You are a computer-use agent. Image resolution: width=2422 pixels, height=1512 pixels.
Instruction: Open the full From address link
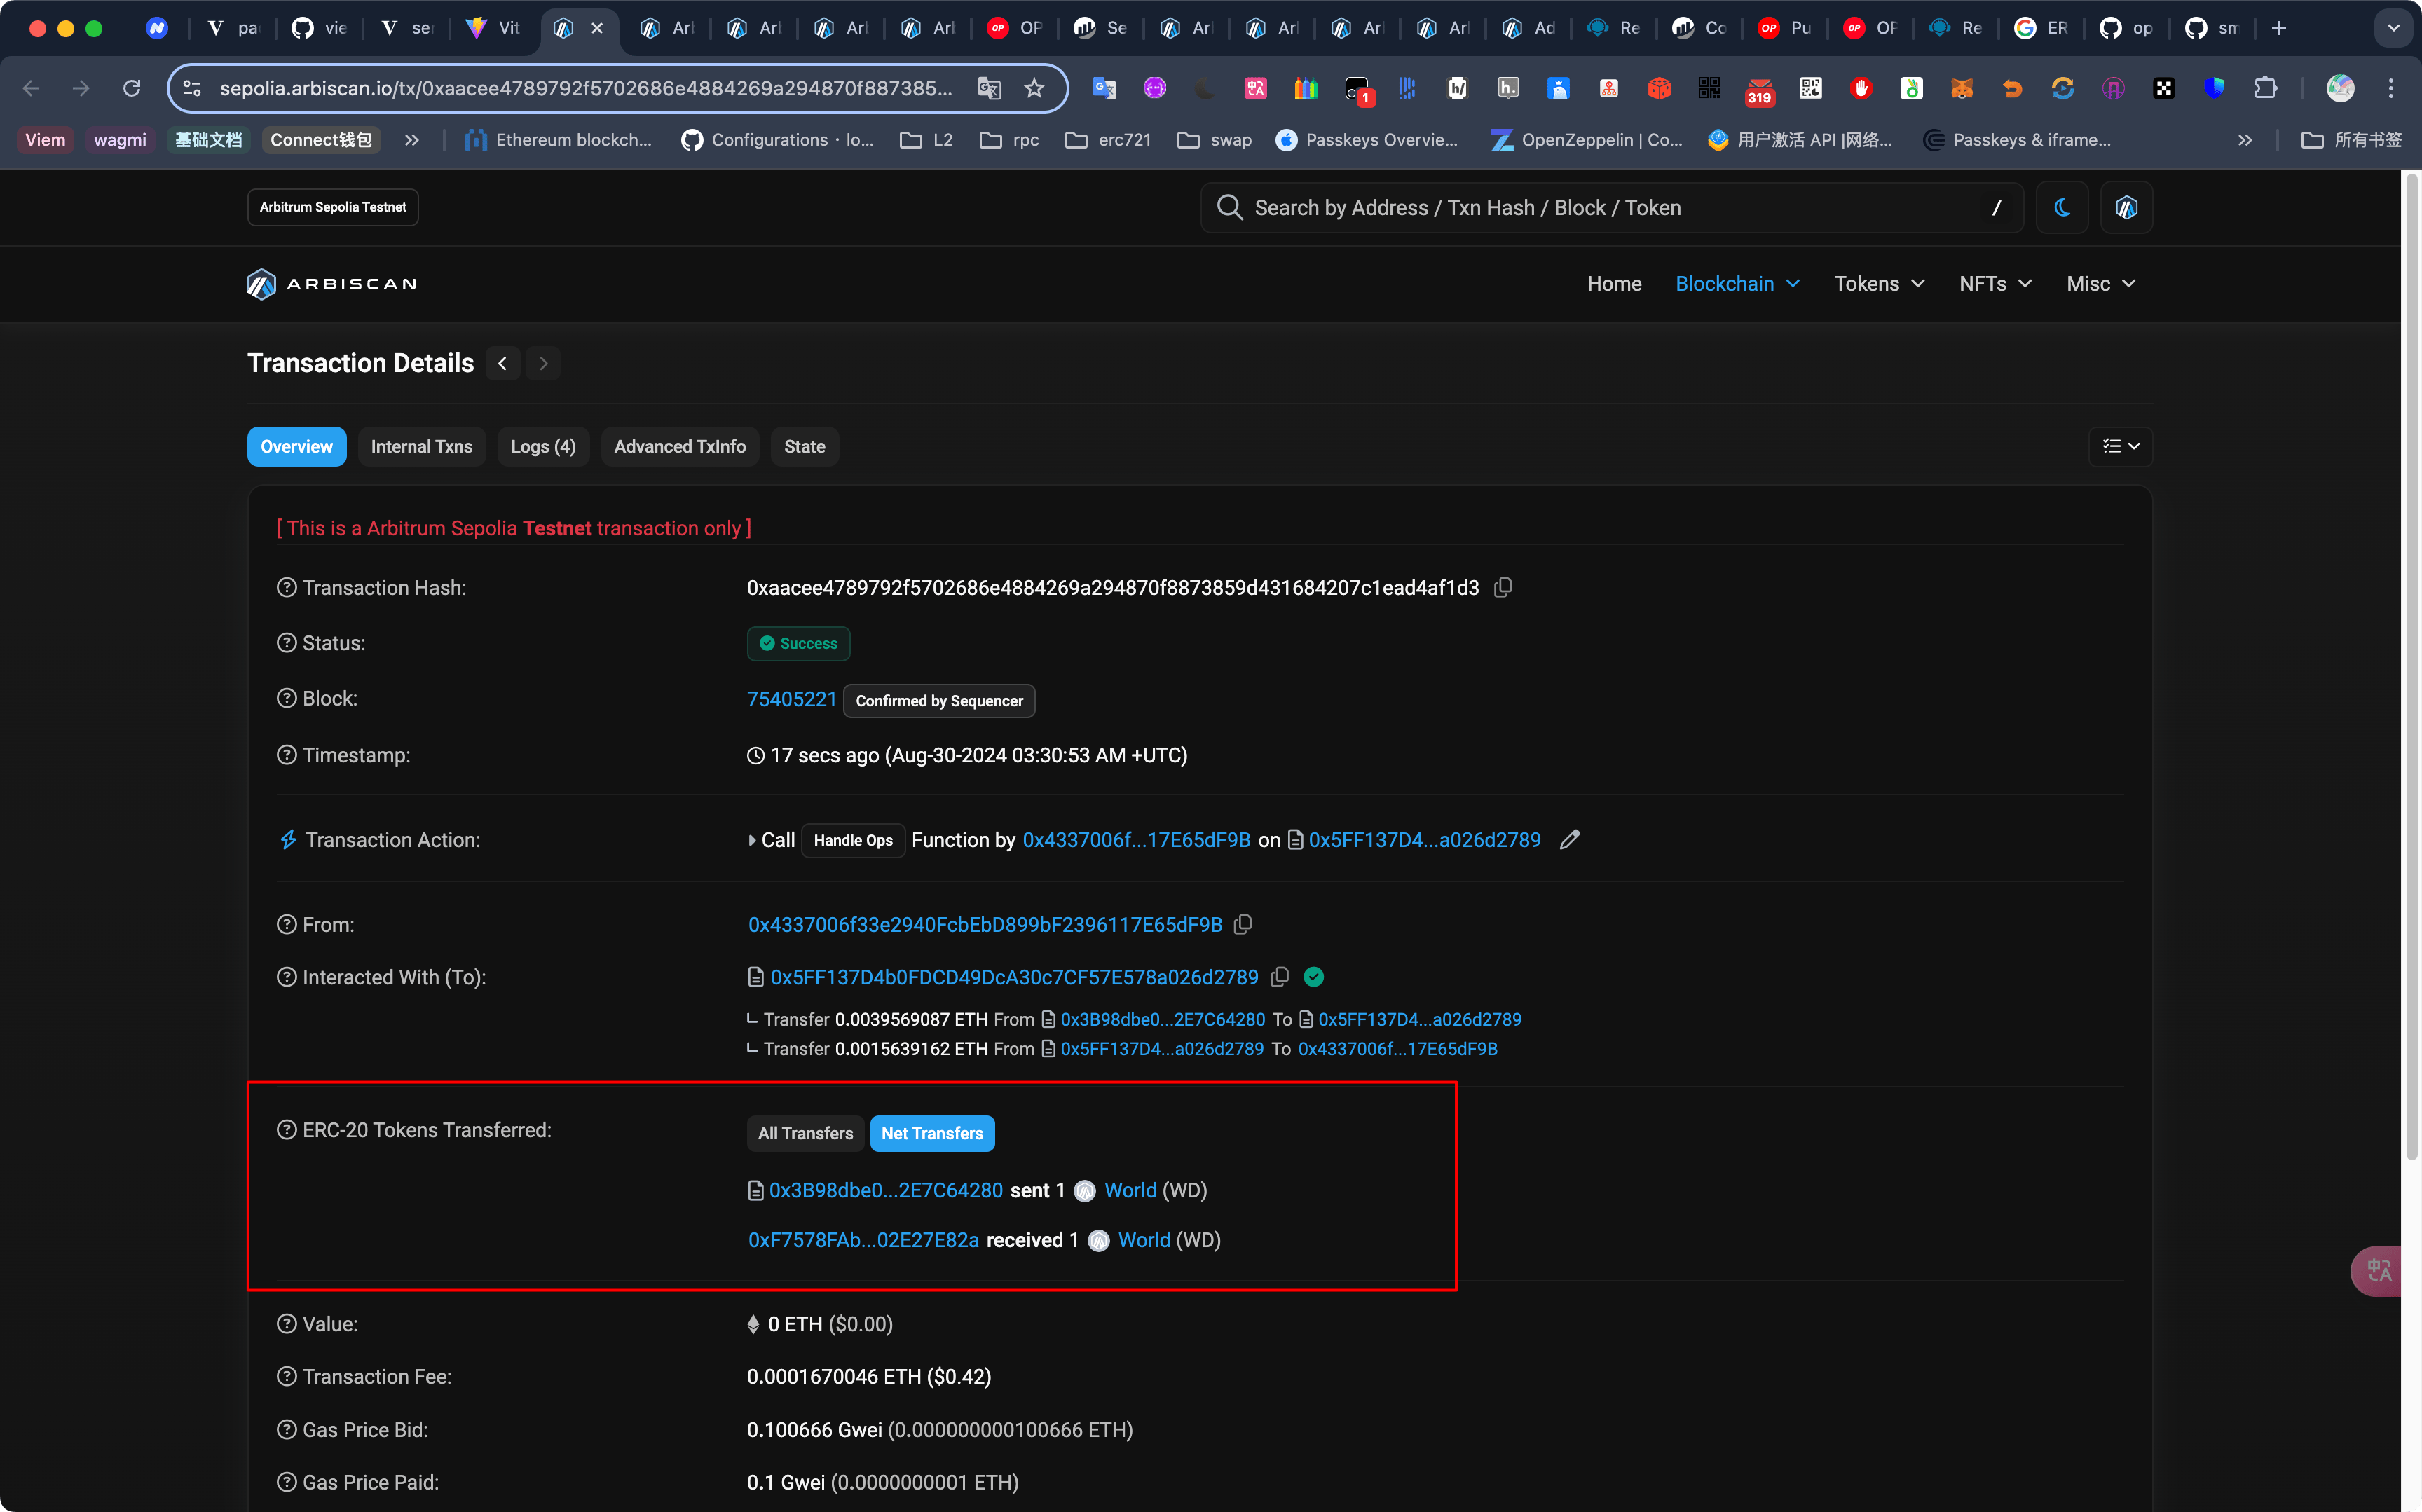(x=985, y=925)
